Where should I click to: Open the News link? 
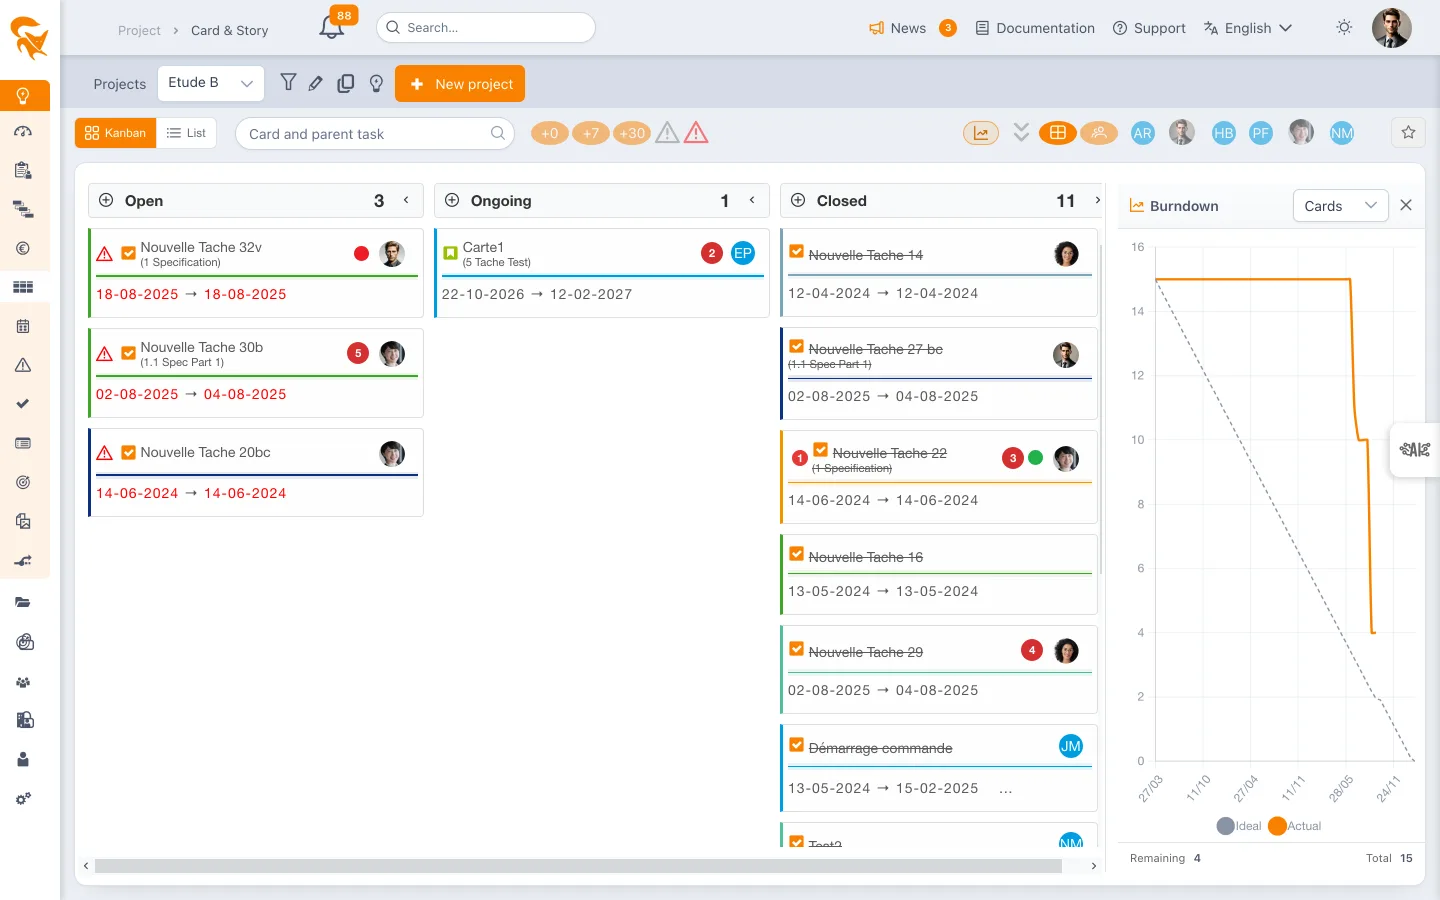(x=898, y=28)
